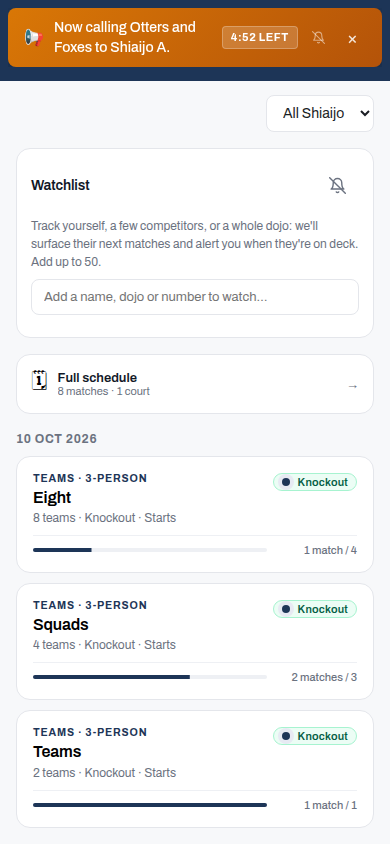This screenshot has height=844, width=390.
Task: Click the 1 match / 1 count label
Action: (330, 805)
